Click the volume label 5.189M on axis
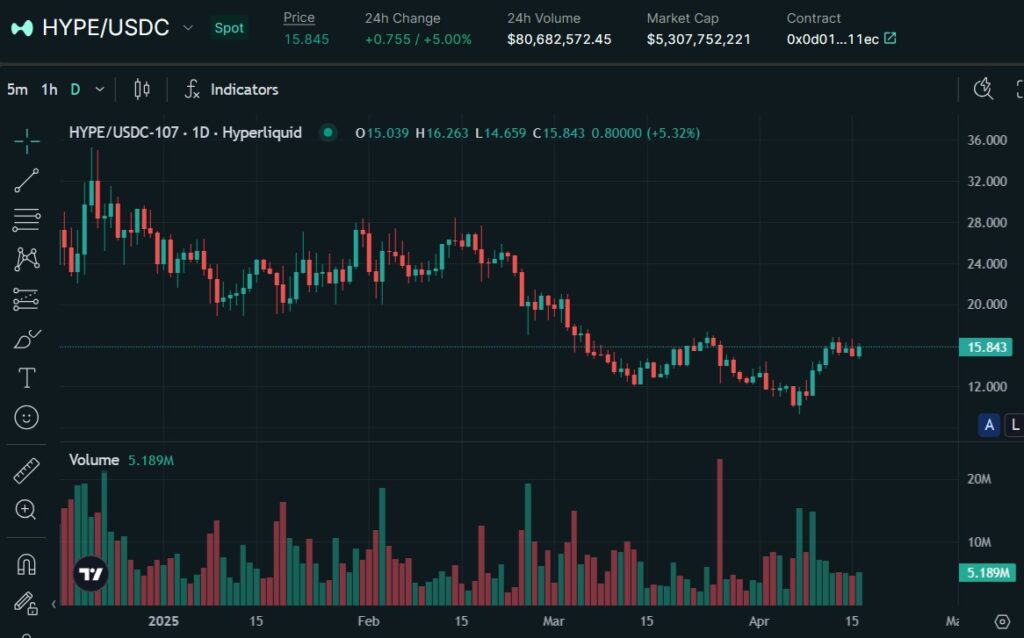This screenshot has height=638, width=1024. pos(985,573)
